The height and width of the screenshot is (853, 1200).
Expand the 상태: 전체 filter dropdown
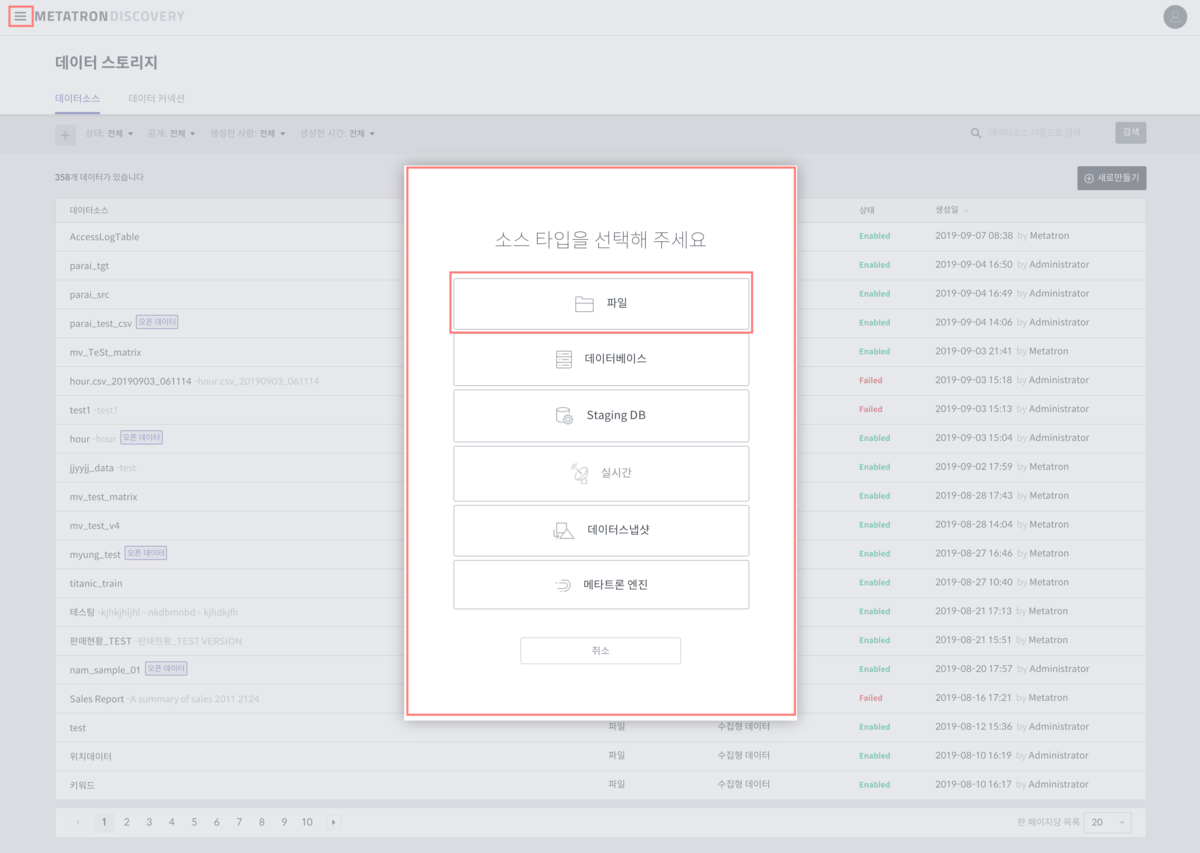tap(110, 134)
